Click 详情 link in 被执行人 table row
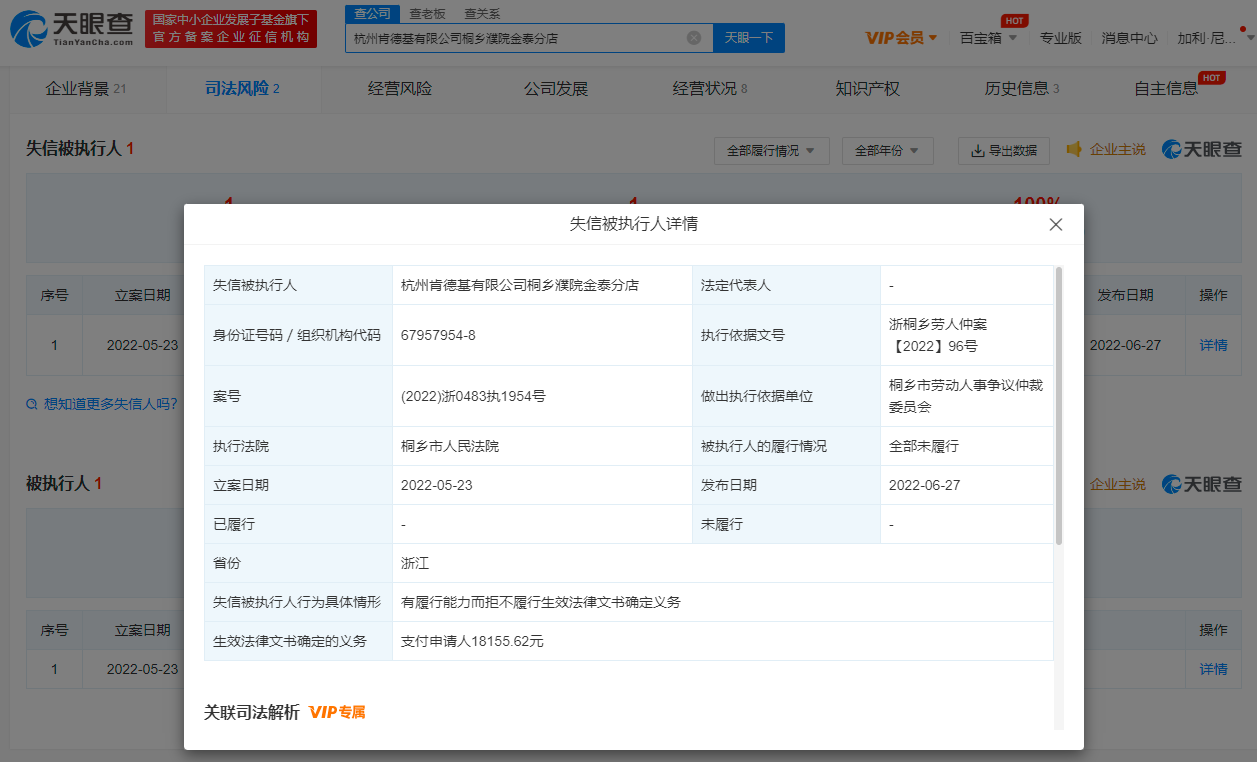Viewport: 1257px width, 762px height. click(1214, 669)
